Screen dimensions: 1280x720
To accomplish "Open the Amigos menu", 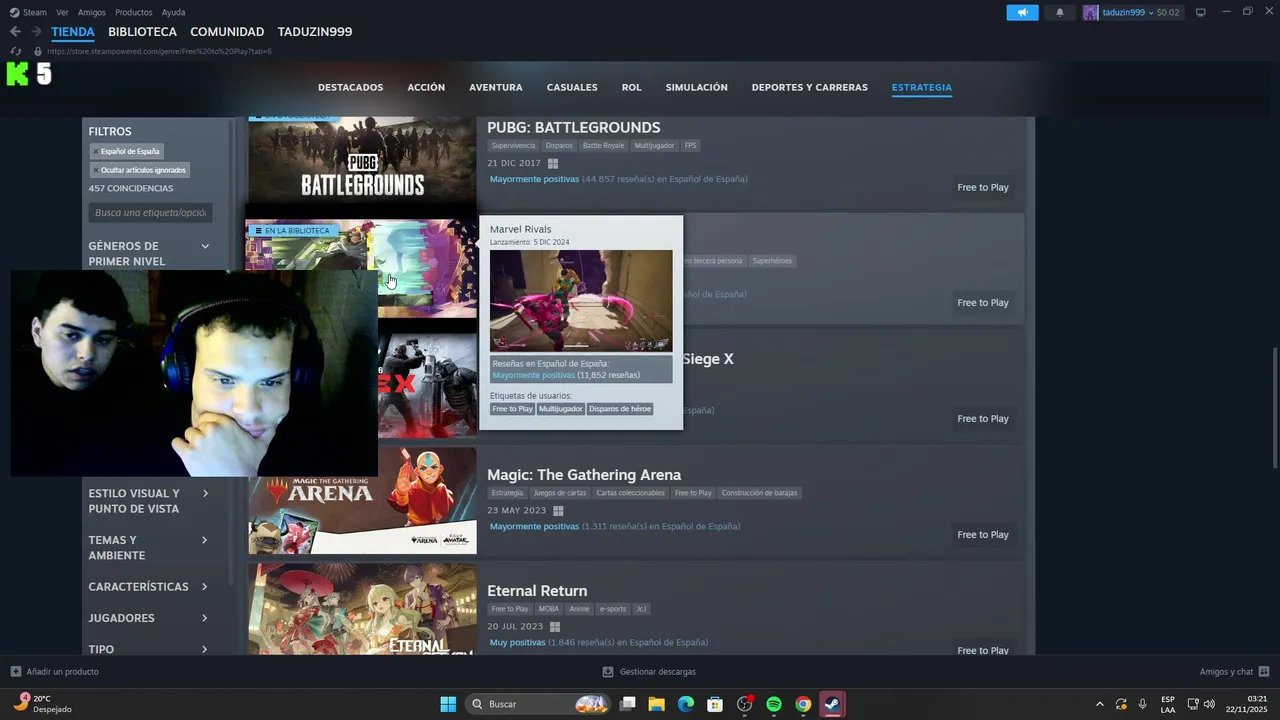I will coord(92,12).
